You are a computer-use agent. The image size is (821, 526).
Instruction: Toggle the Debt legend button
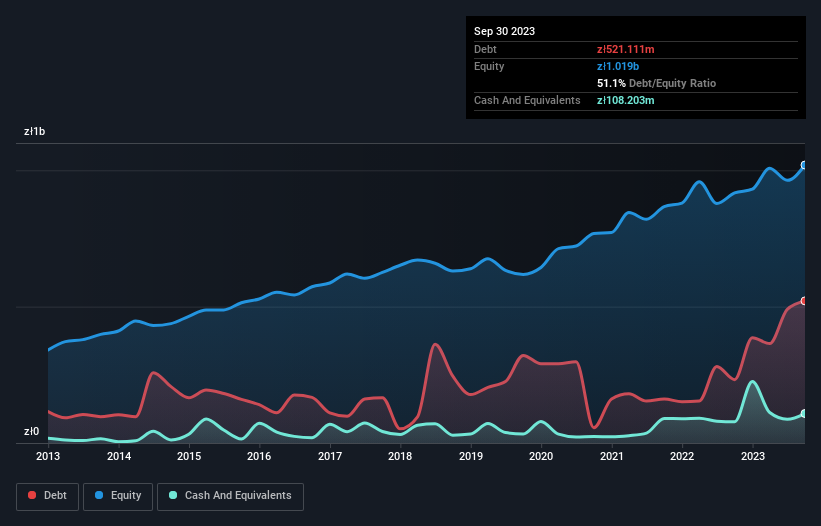click(48, 496)
